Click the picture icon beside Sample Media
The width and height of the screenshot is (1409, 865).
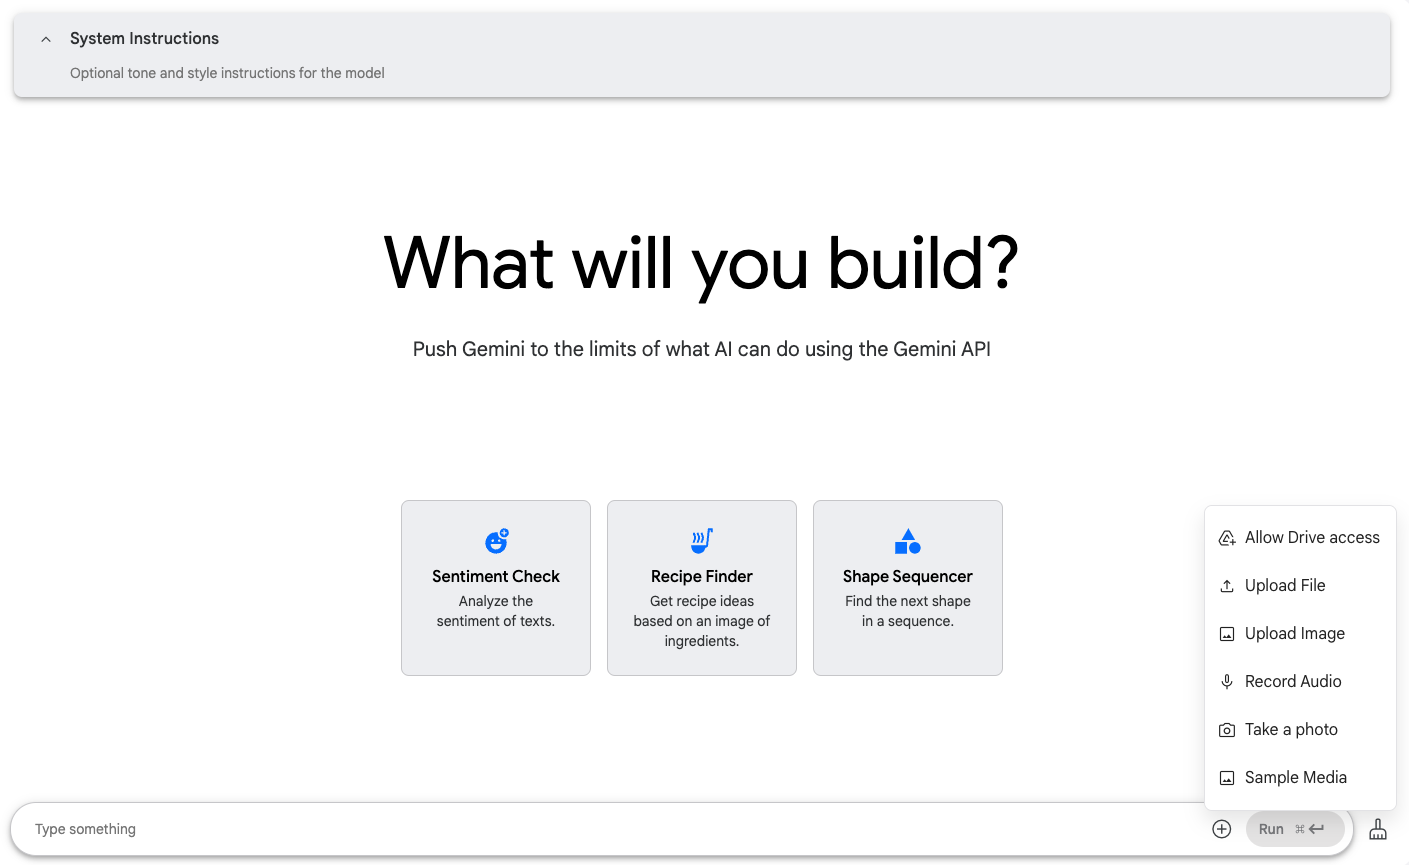click(x=1227, y=778)
